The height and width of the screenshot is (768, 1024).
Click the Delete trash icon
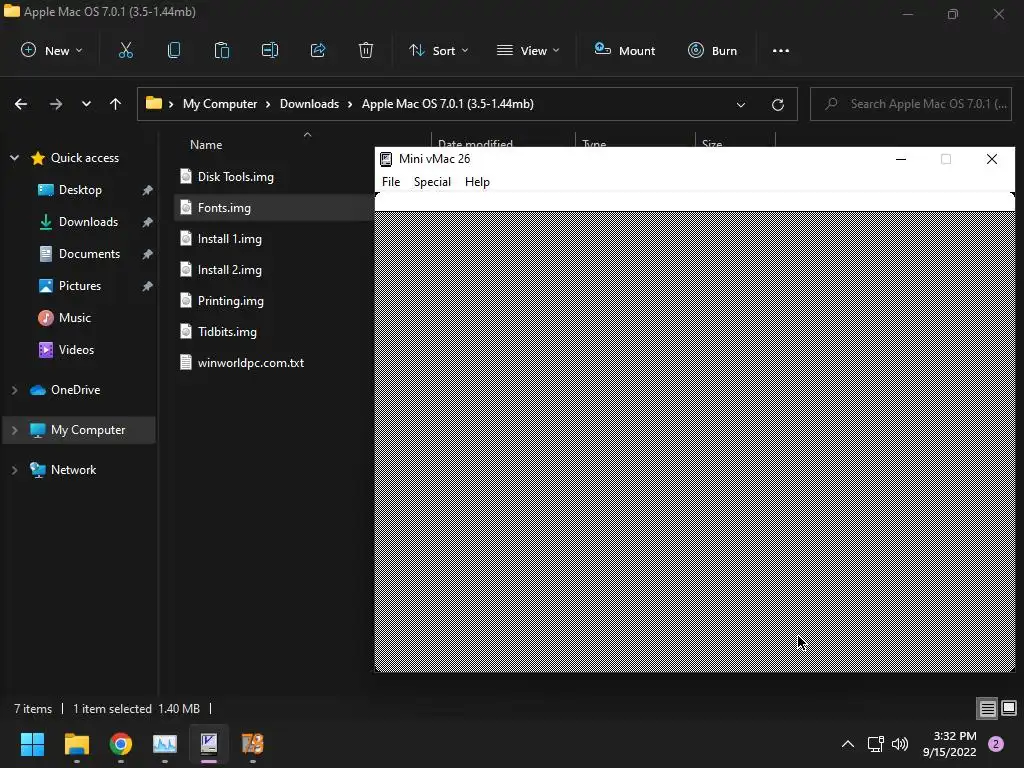click(x=366, y=50)
